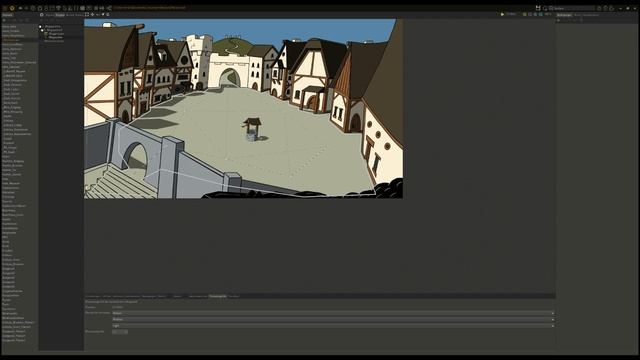This screenshot has width=640, height=360.
Task: Select the project path field in the top bar
Action: [150, 8]
